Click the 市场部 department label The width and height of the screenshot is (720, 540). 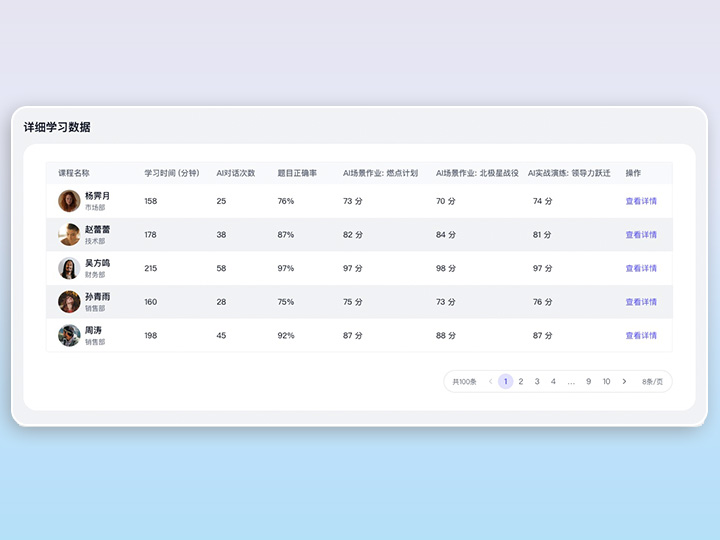pos(95,208)
